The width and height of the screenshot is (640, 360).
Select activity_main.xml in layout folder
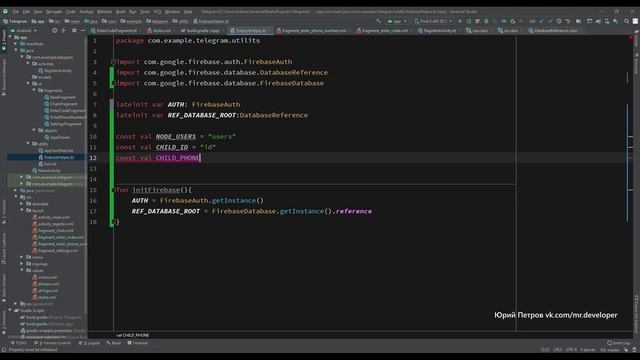[53, 217]
